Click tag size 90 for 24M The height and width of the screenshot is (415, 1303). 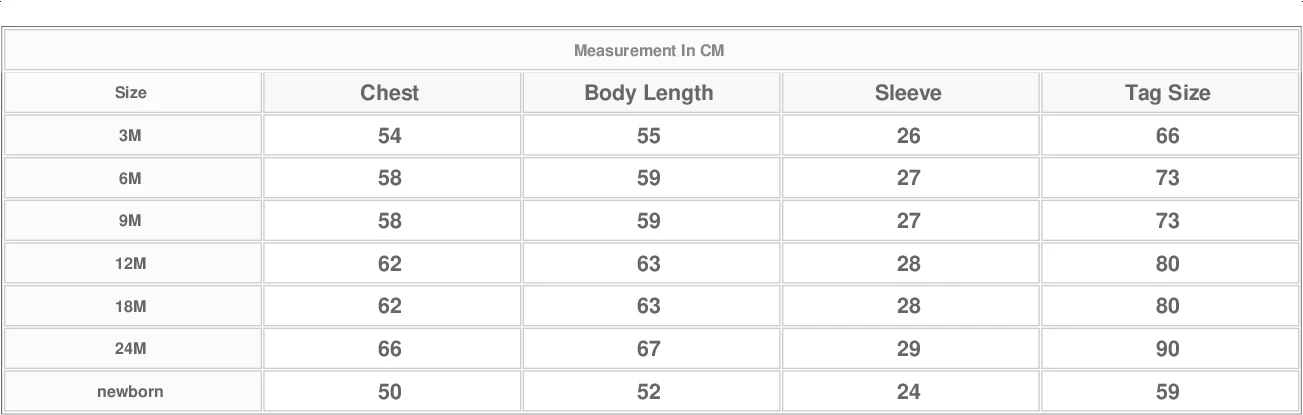tap(1167, 349)
